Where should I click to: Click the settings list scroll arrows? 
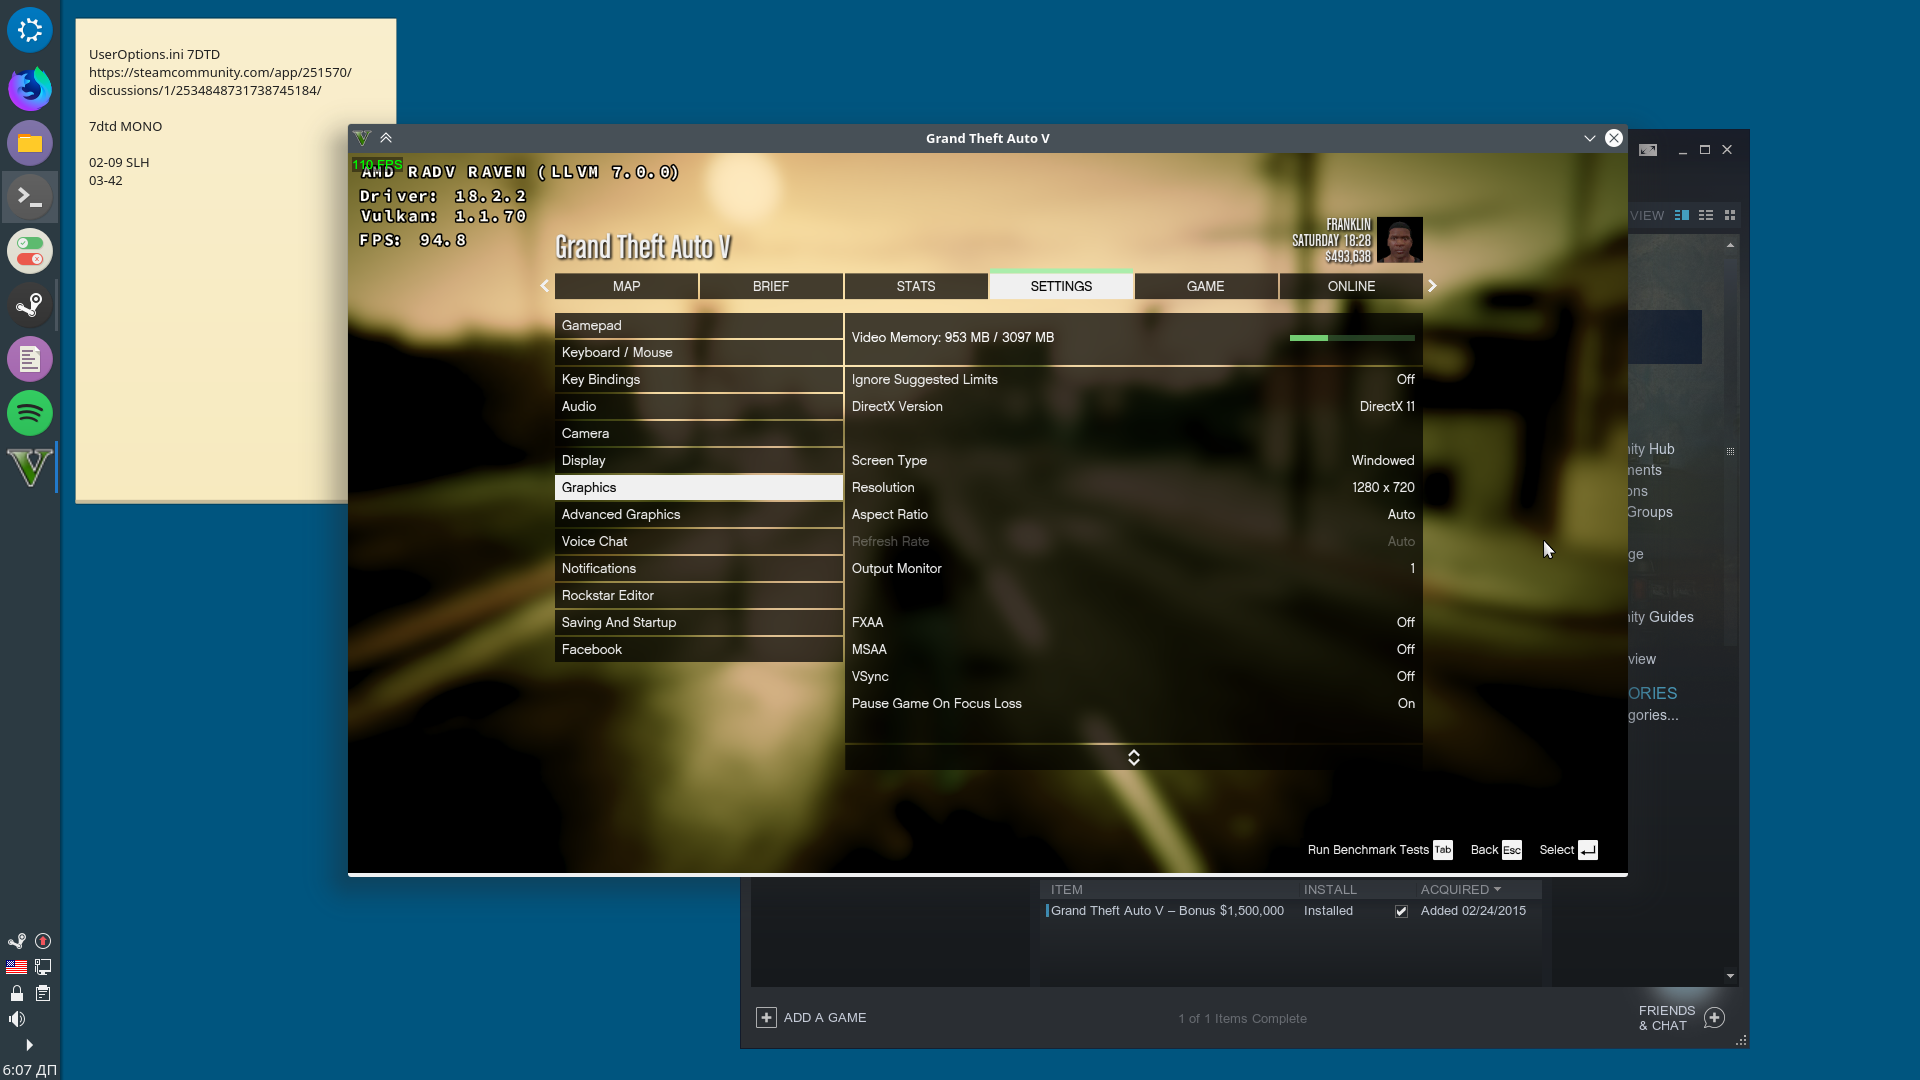pyautogui.click(x=1133, y=758)
